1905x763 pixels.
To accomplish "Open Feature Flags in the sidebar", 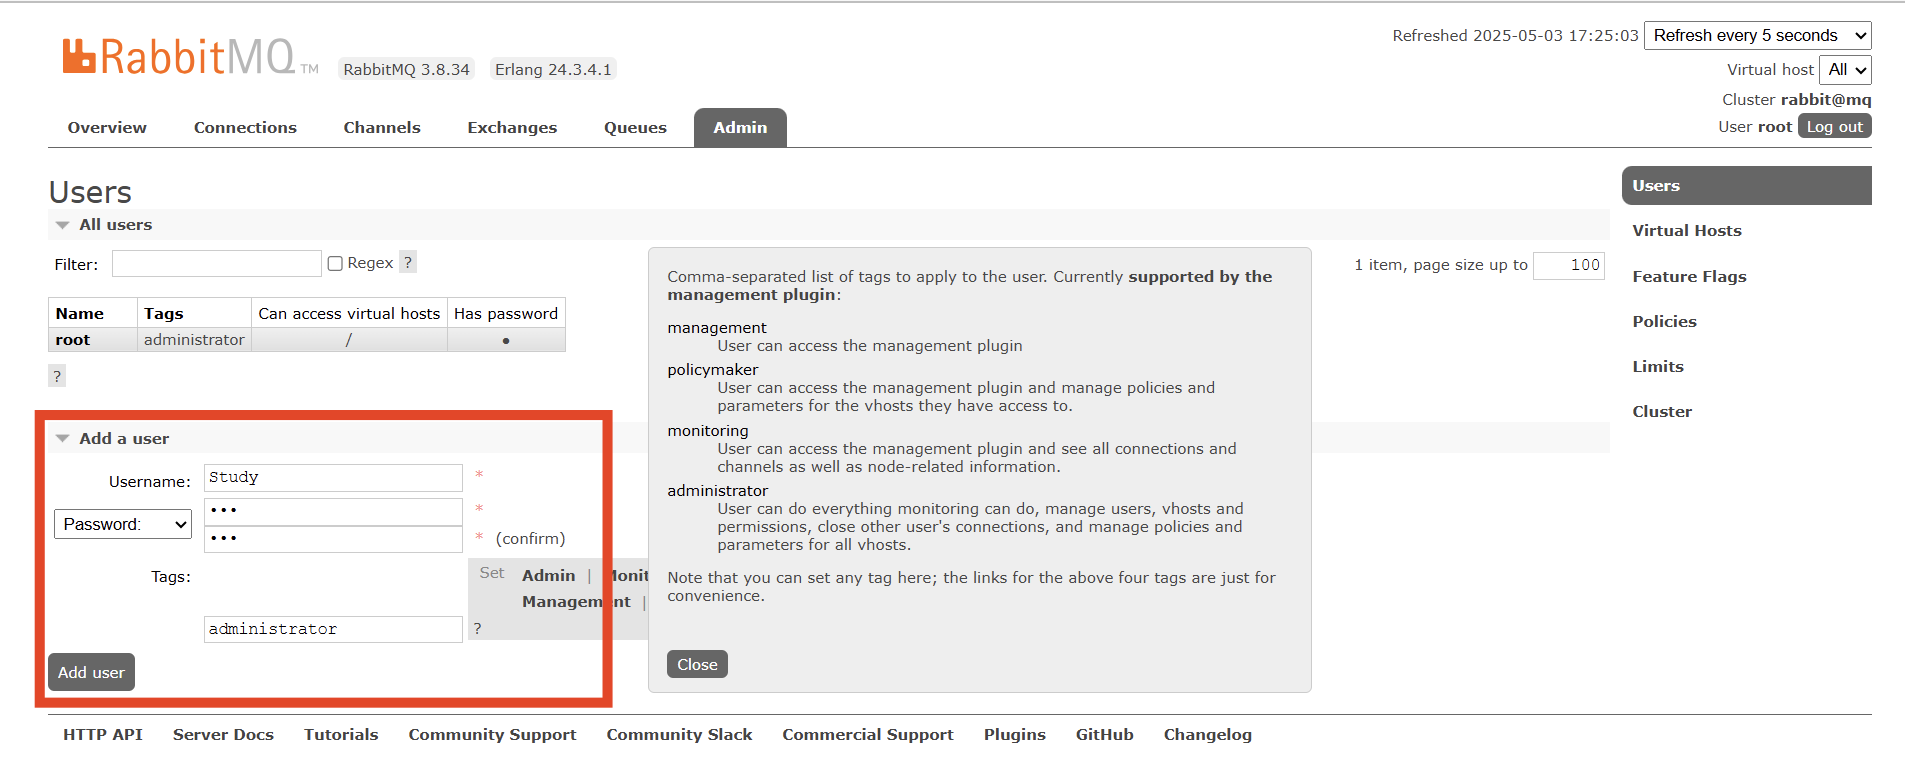I will coord(1689,276).
